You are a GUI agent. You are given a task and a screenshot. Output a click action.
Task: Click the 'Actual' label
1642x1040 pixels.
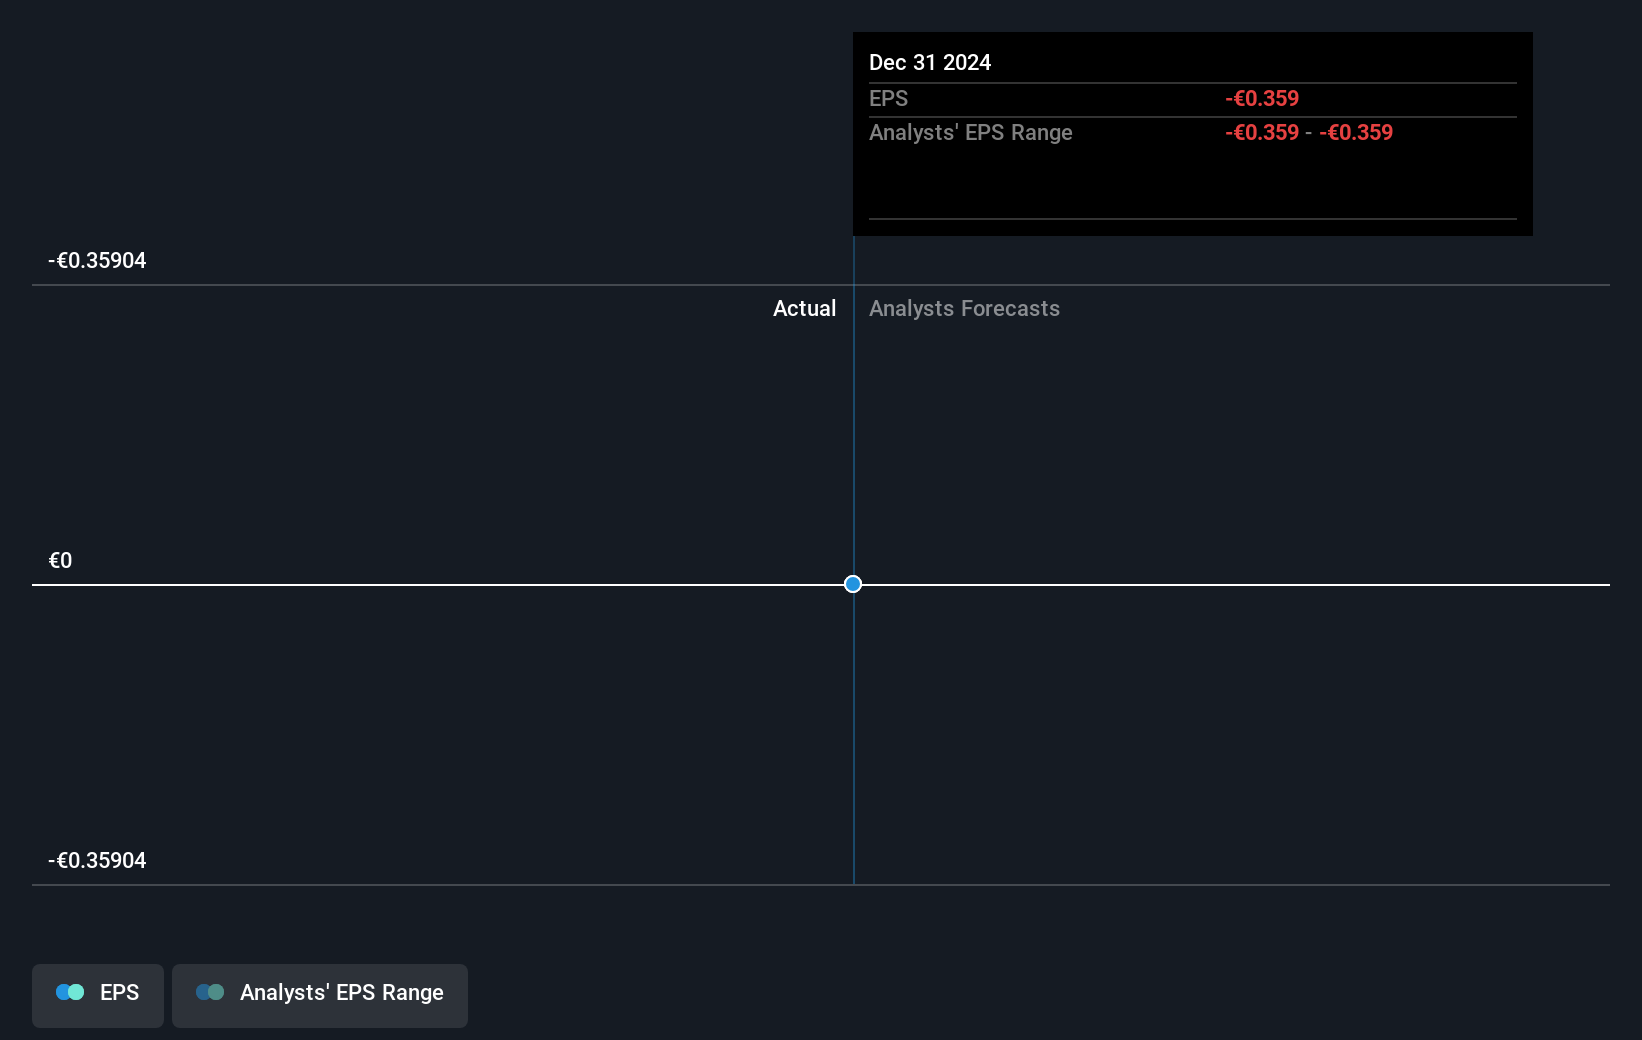tap(804, 309)
